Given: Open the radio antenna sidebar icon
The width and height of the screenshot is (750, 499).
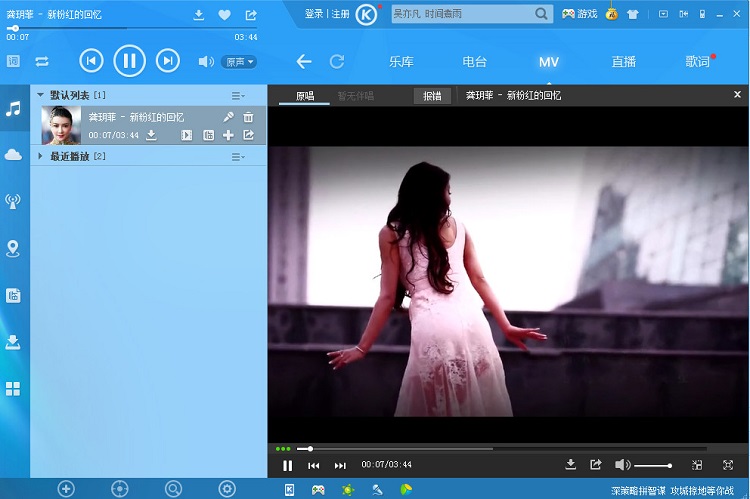Looking at the screenshot, I should 13,201.
